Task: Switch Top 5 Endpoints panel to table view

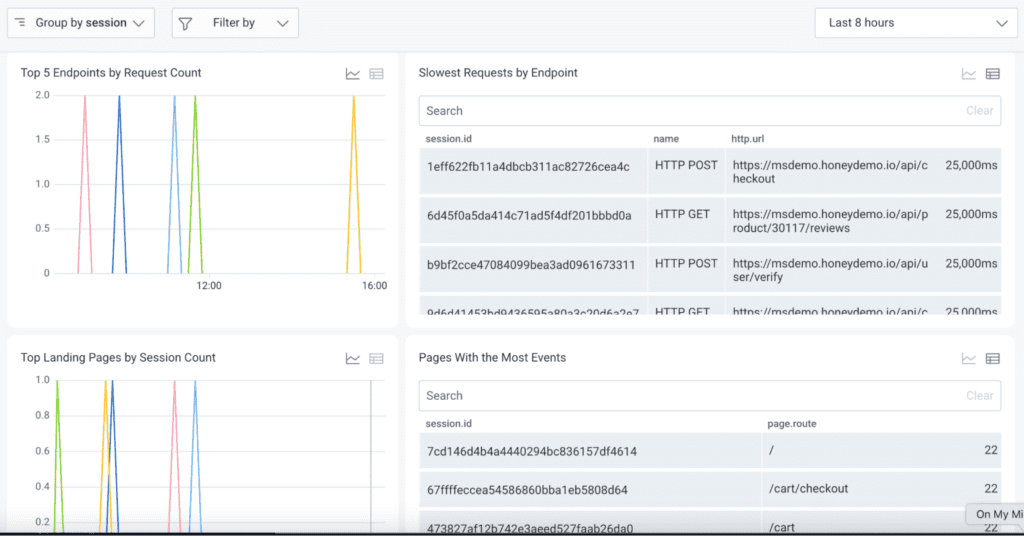Action: pos(376,74)
